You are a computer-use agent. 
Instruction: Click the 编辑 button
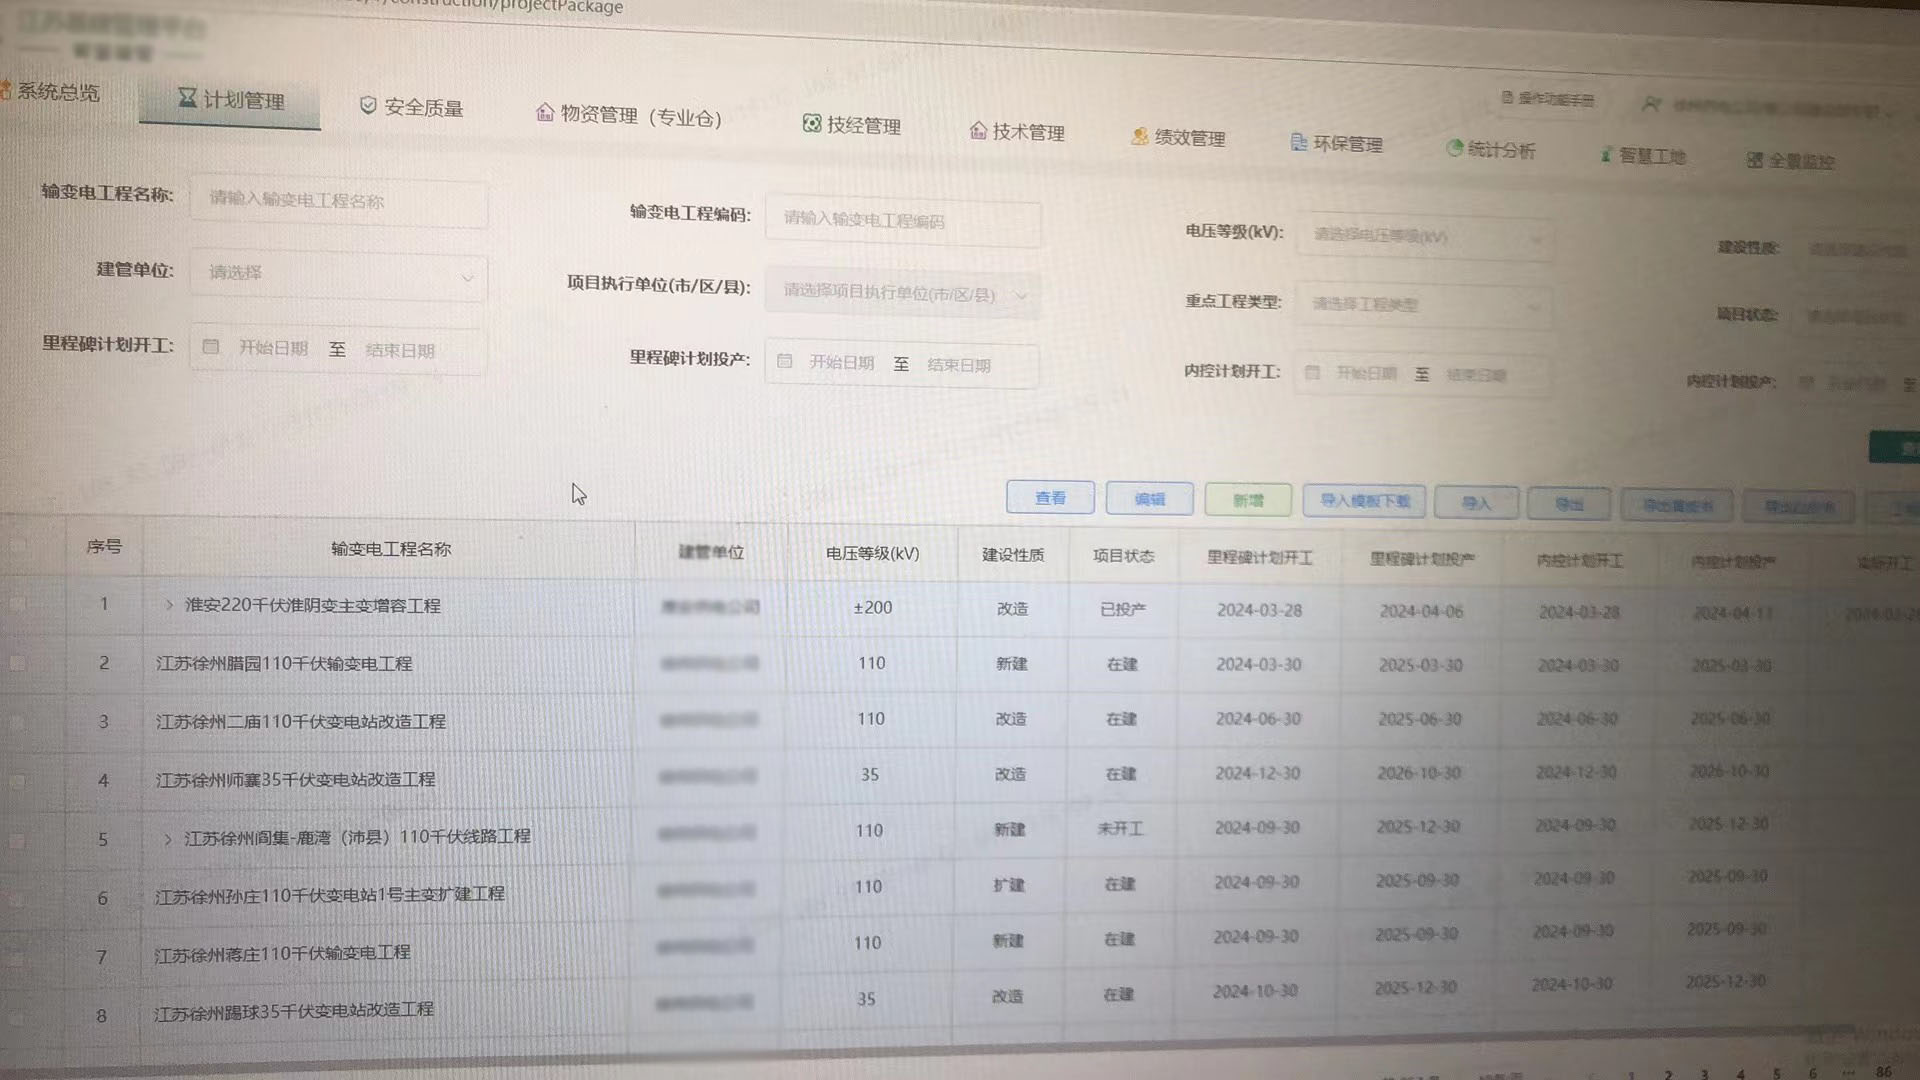coord(1150,498)
